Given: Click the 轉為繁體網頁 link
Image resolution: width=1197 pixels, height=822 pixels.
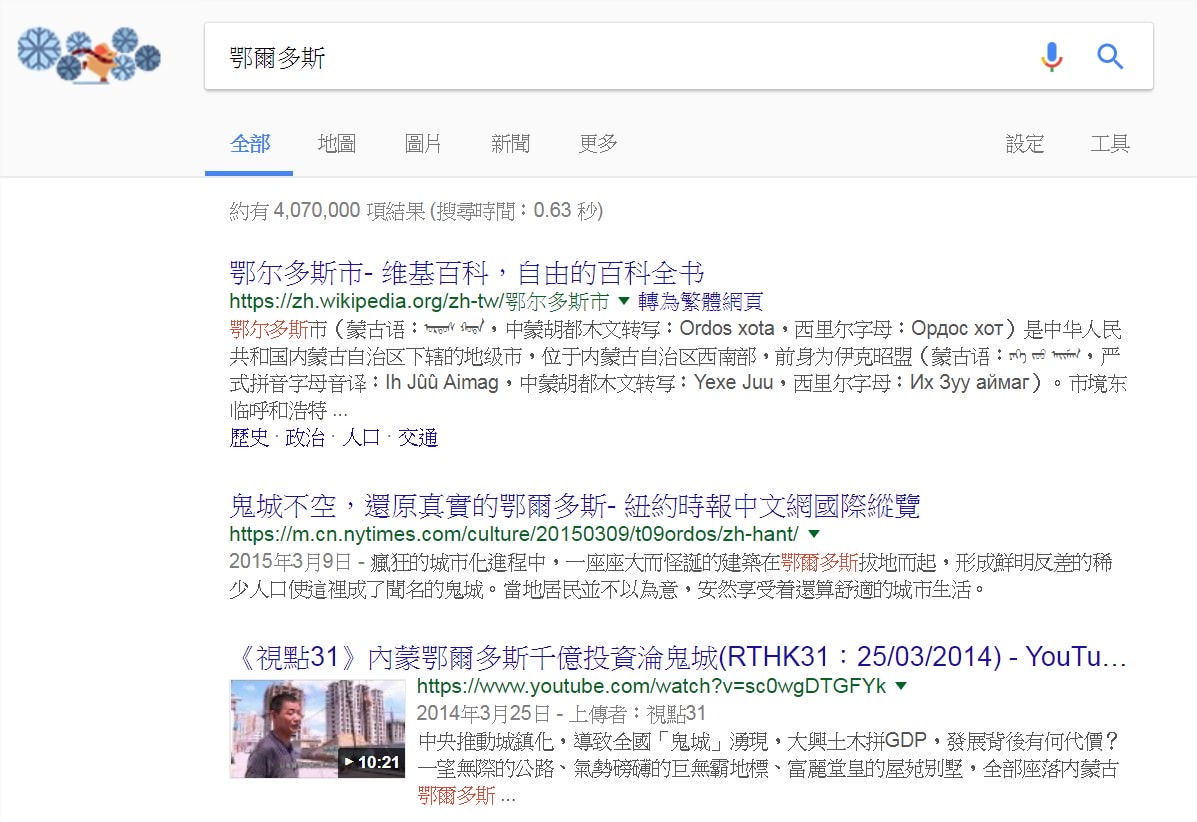Looking at the screenshot, I should pos(701,301).
